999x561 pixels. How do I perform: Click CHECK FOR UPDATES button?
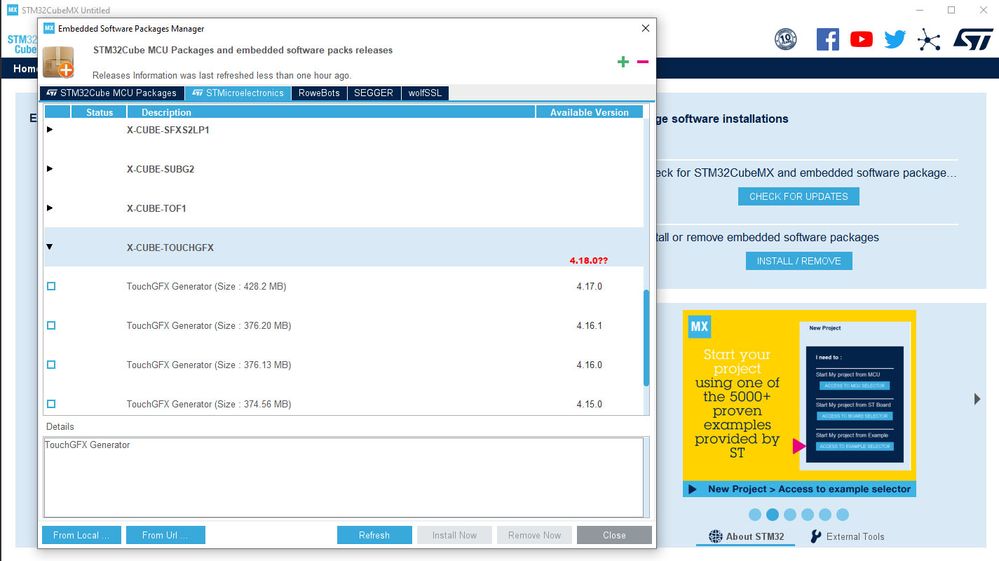tap(798, 196)
